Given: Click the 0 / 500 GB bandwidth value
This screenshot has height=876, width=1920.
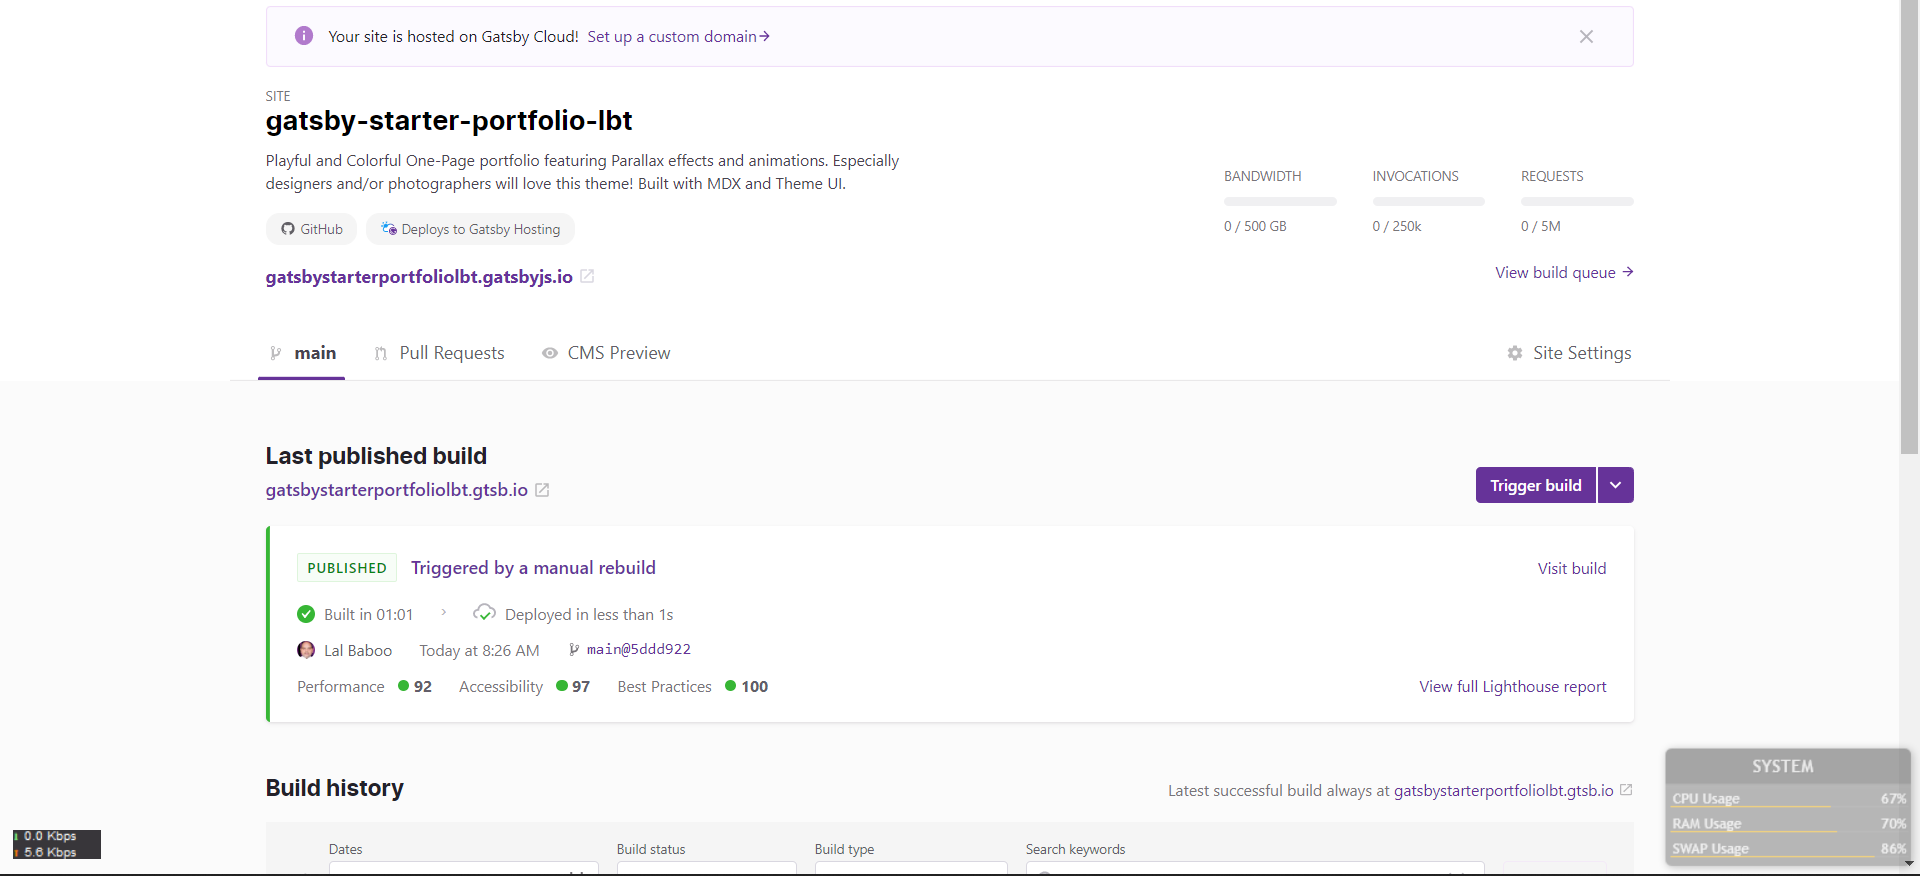Looking at the screenshot, I should click(x=1255, y=226).
